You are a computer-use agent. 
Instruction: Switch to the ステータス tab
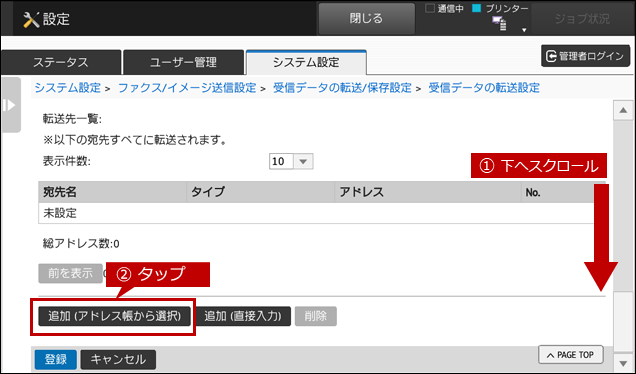tap(61, 62)
